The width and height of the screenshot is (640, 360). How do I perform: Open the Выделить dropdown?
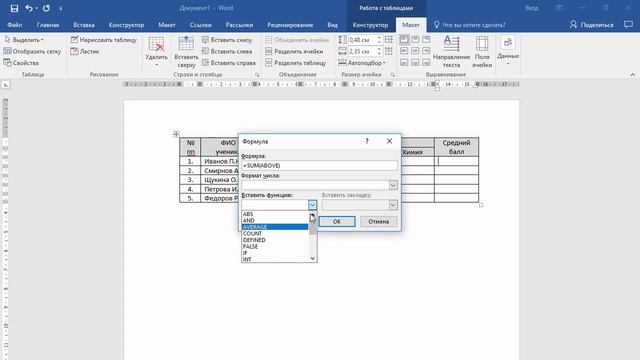pyautogui.click(x=24, y=40)
